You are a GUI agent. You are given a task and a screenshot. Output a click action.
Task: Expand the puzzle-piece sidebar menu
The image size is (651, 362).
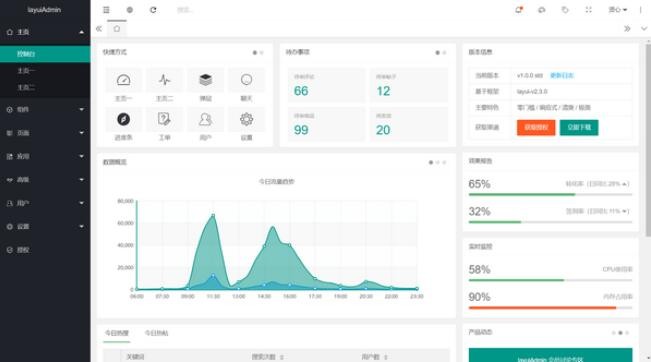[x=45, y=156]
